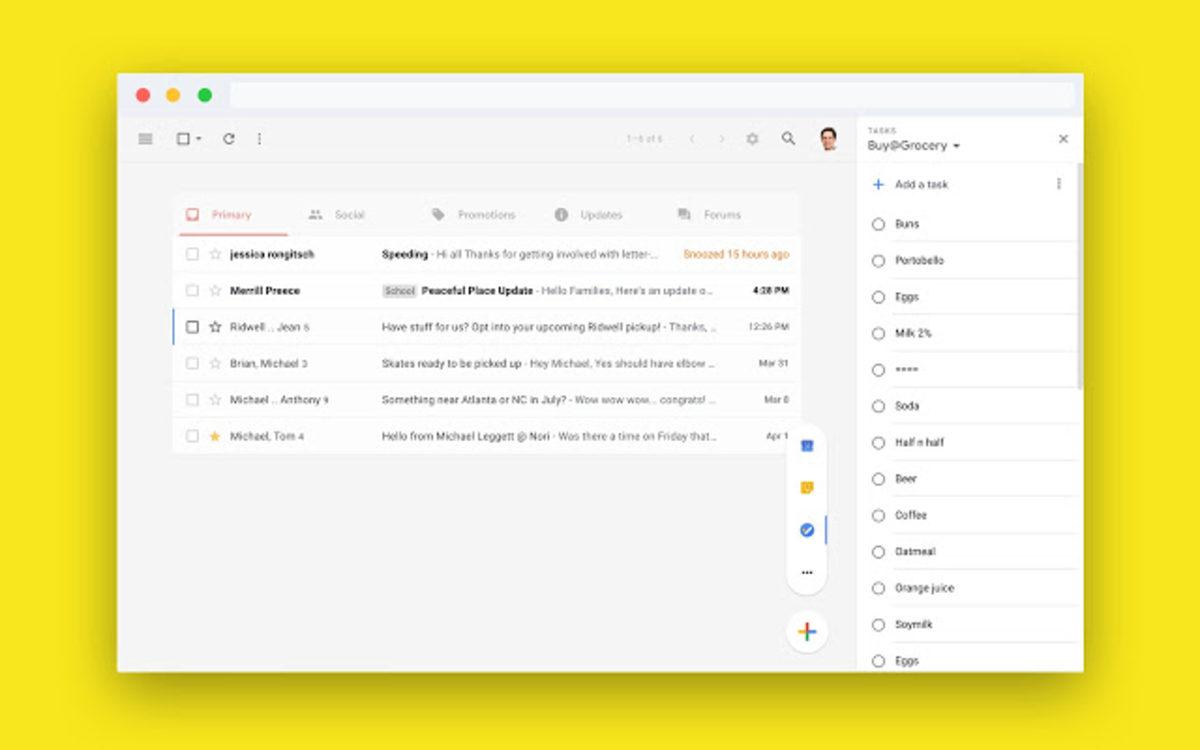Open the search icon
The width and height of the screenshot is (1200, 750).
pos(788,139)
